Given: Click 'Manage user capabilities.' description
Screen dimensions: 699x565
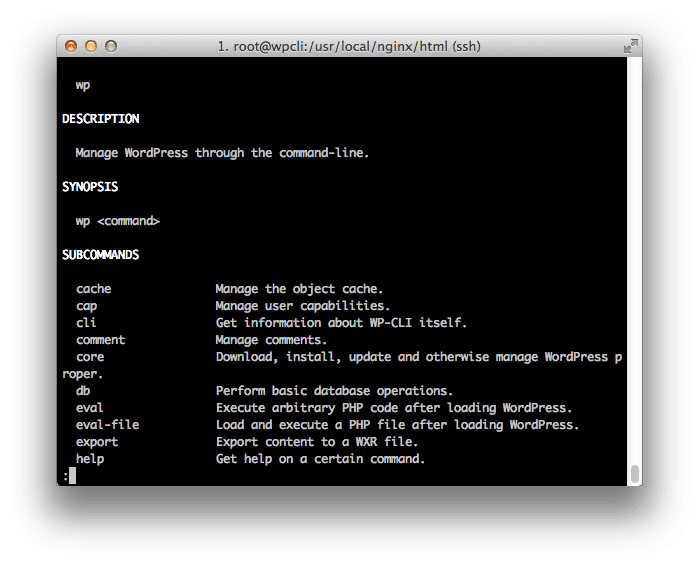Looking at the screenshot, I should click(x=303, y=306).
